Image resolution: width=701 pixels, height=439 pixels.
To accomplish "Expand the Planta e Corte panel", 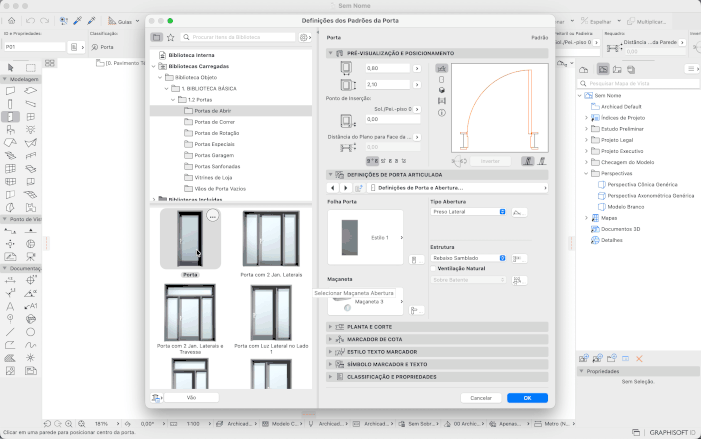I will (x=437, y=327).
